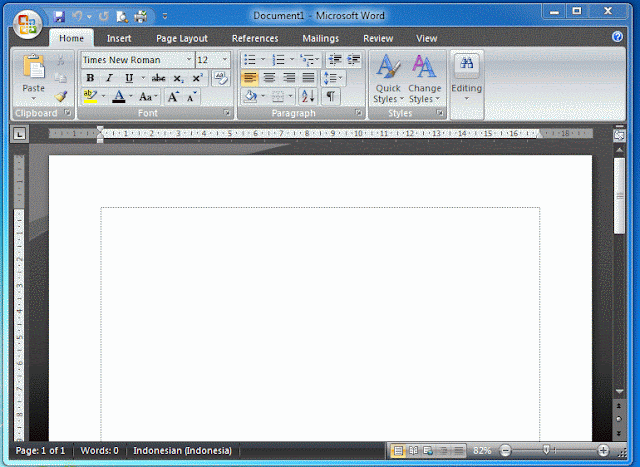This screenshot has width=640, height=467.
Task: Open Change Case dropdown
Action: (x=148, y=97)
